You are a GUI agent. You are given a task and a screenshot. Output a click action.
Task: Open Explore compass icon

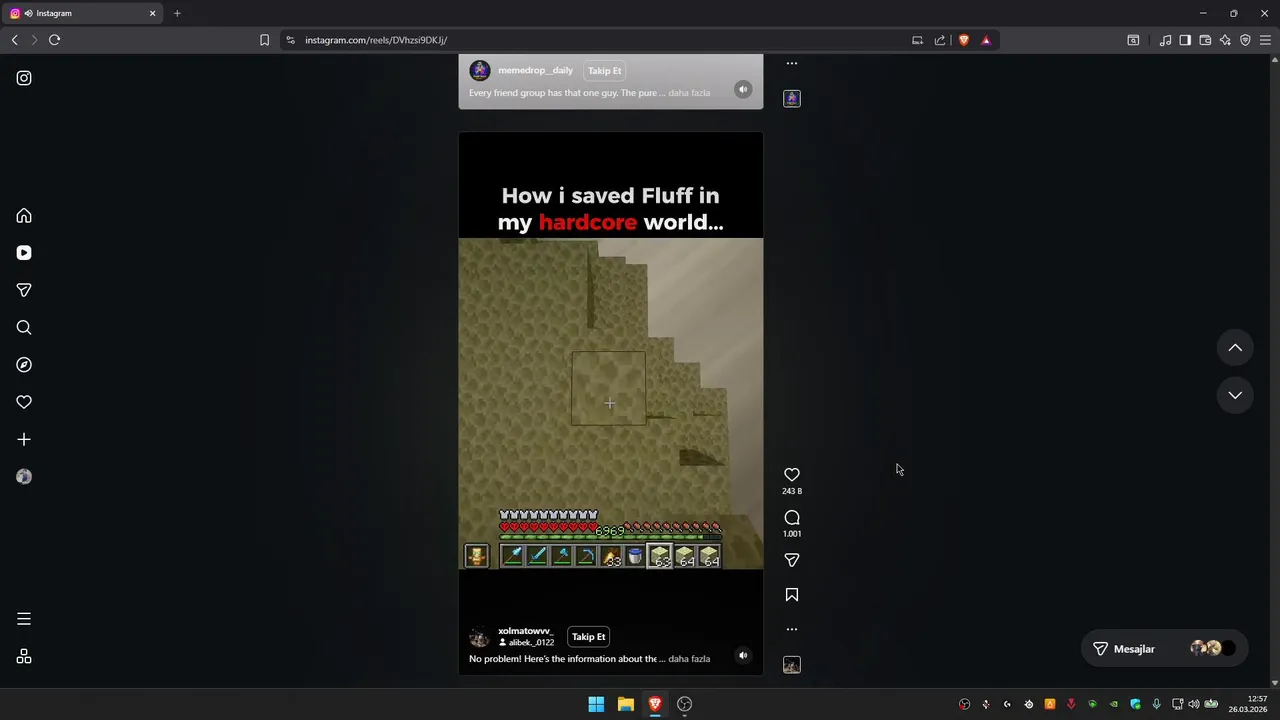24,365
